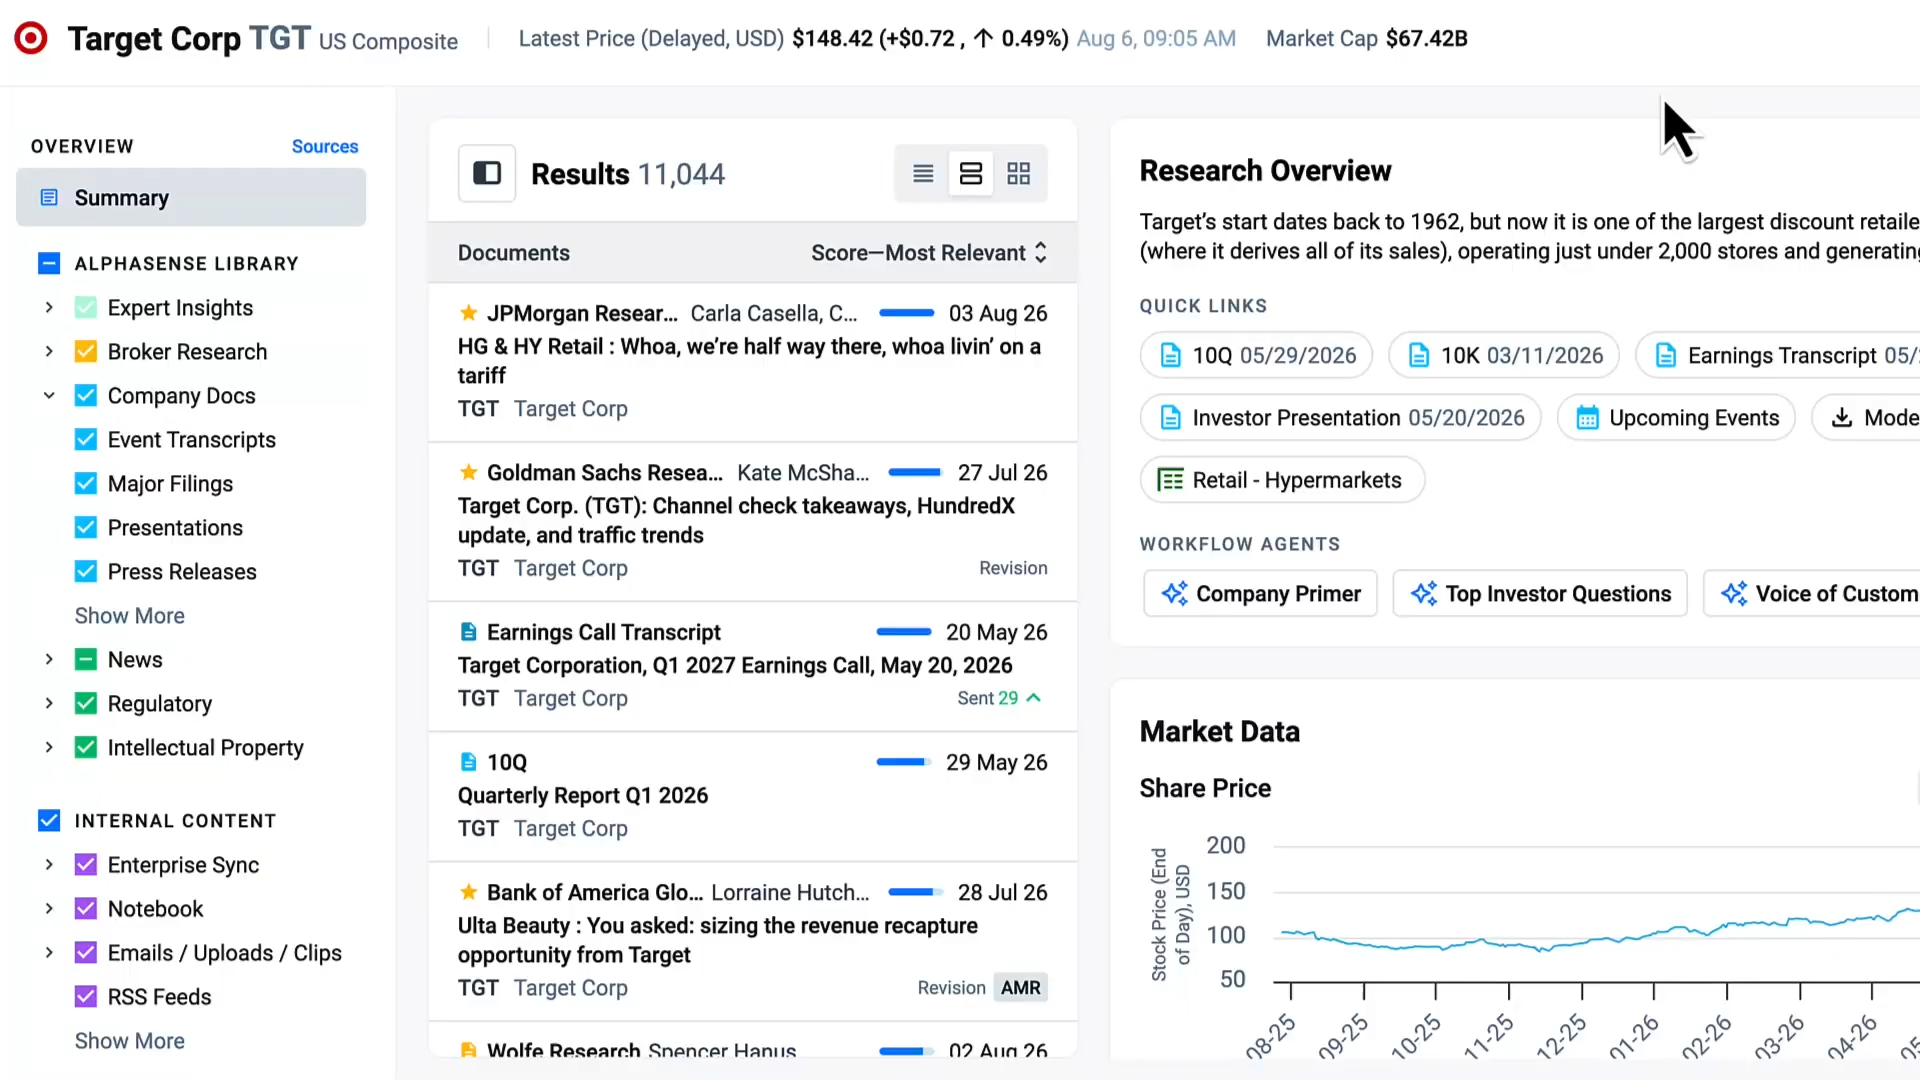Click the Summary document icon
The width and height of the screenshot is (1920, 1080).
pos(49,197)
